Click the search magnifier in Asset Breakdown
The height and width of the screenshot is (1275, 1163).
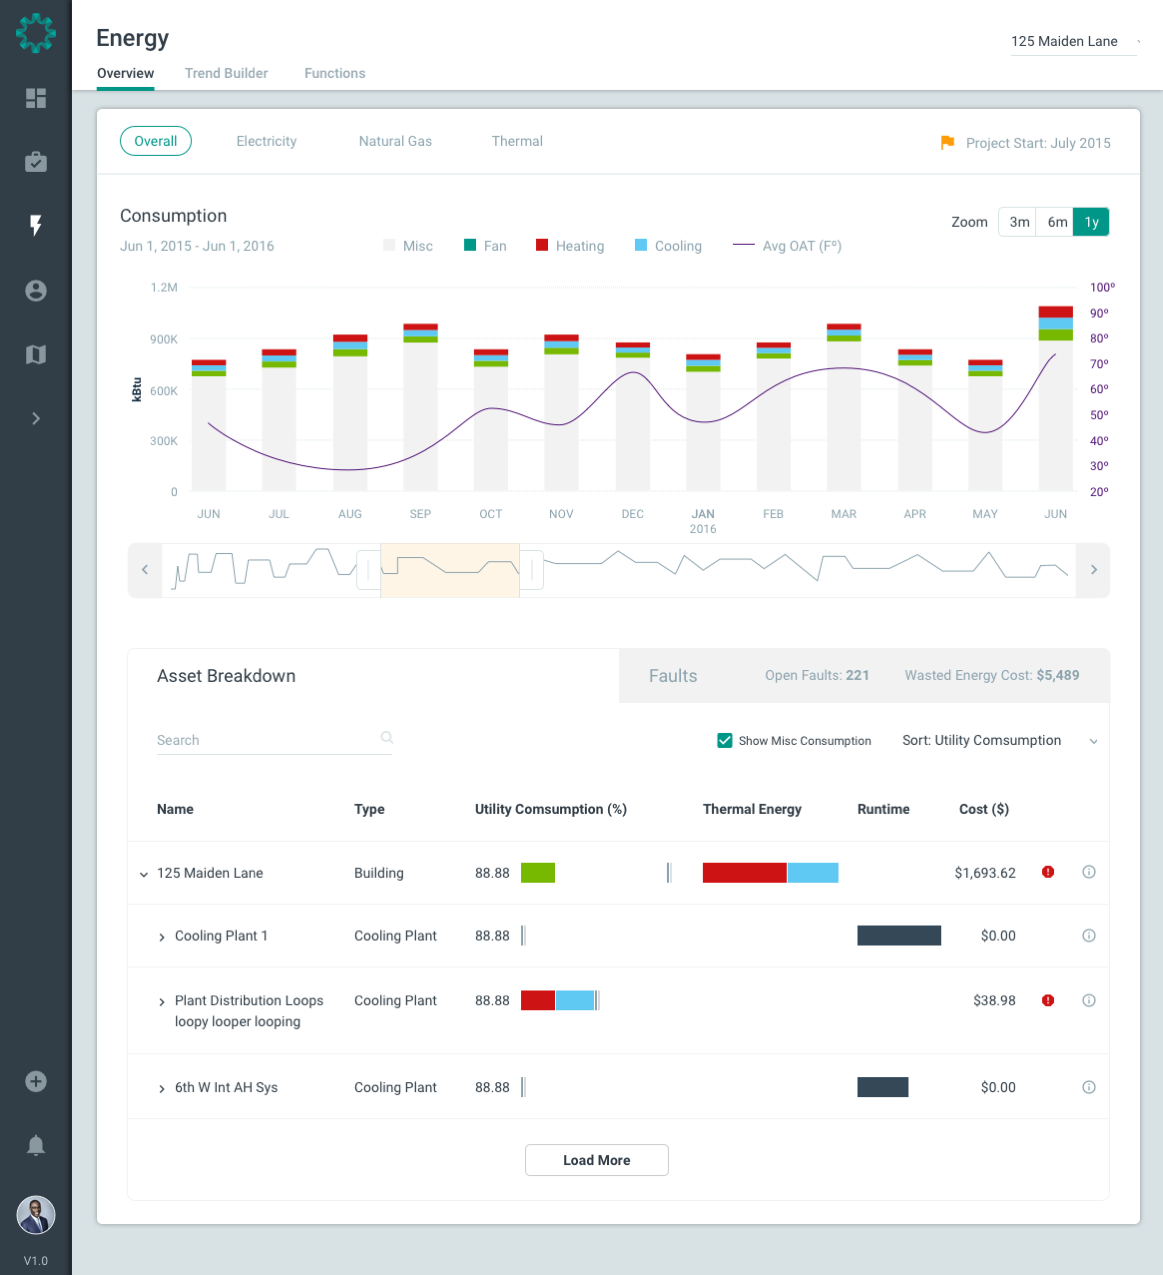(386, 737)
